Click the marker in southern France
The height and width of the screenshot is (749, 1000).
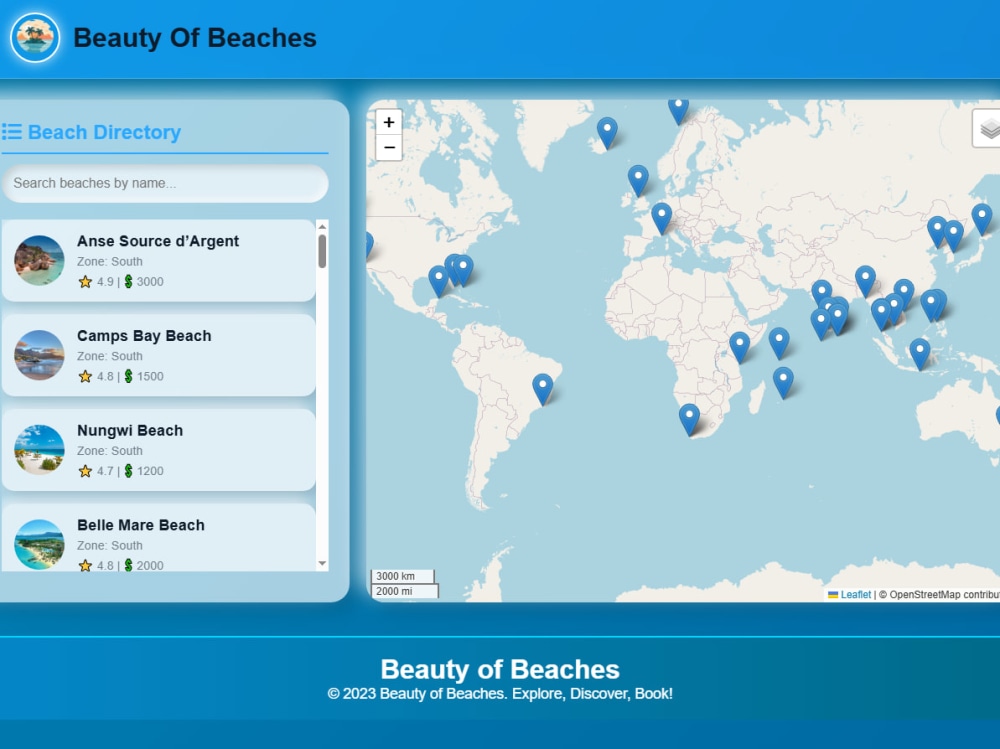tap(661, 219)
